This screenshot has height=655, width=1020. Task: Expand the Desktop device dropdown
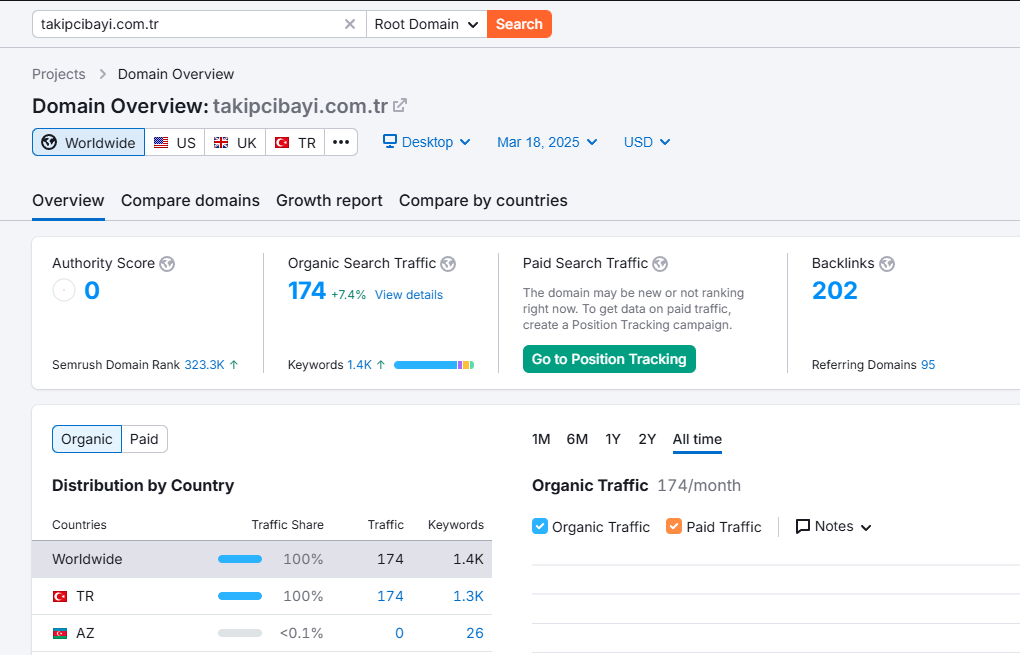427,142
